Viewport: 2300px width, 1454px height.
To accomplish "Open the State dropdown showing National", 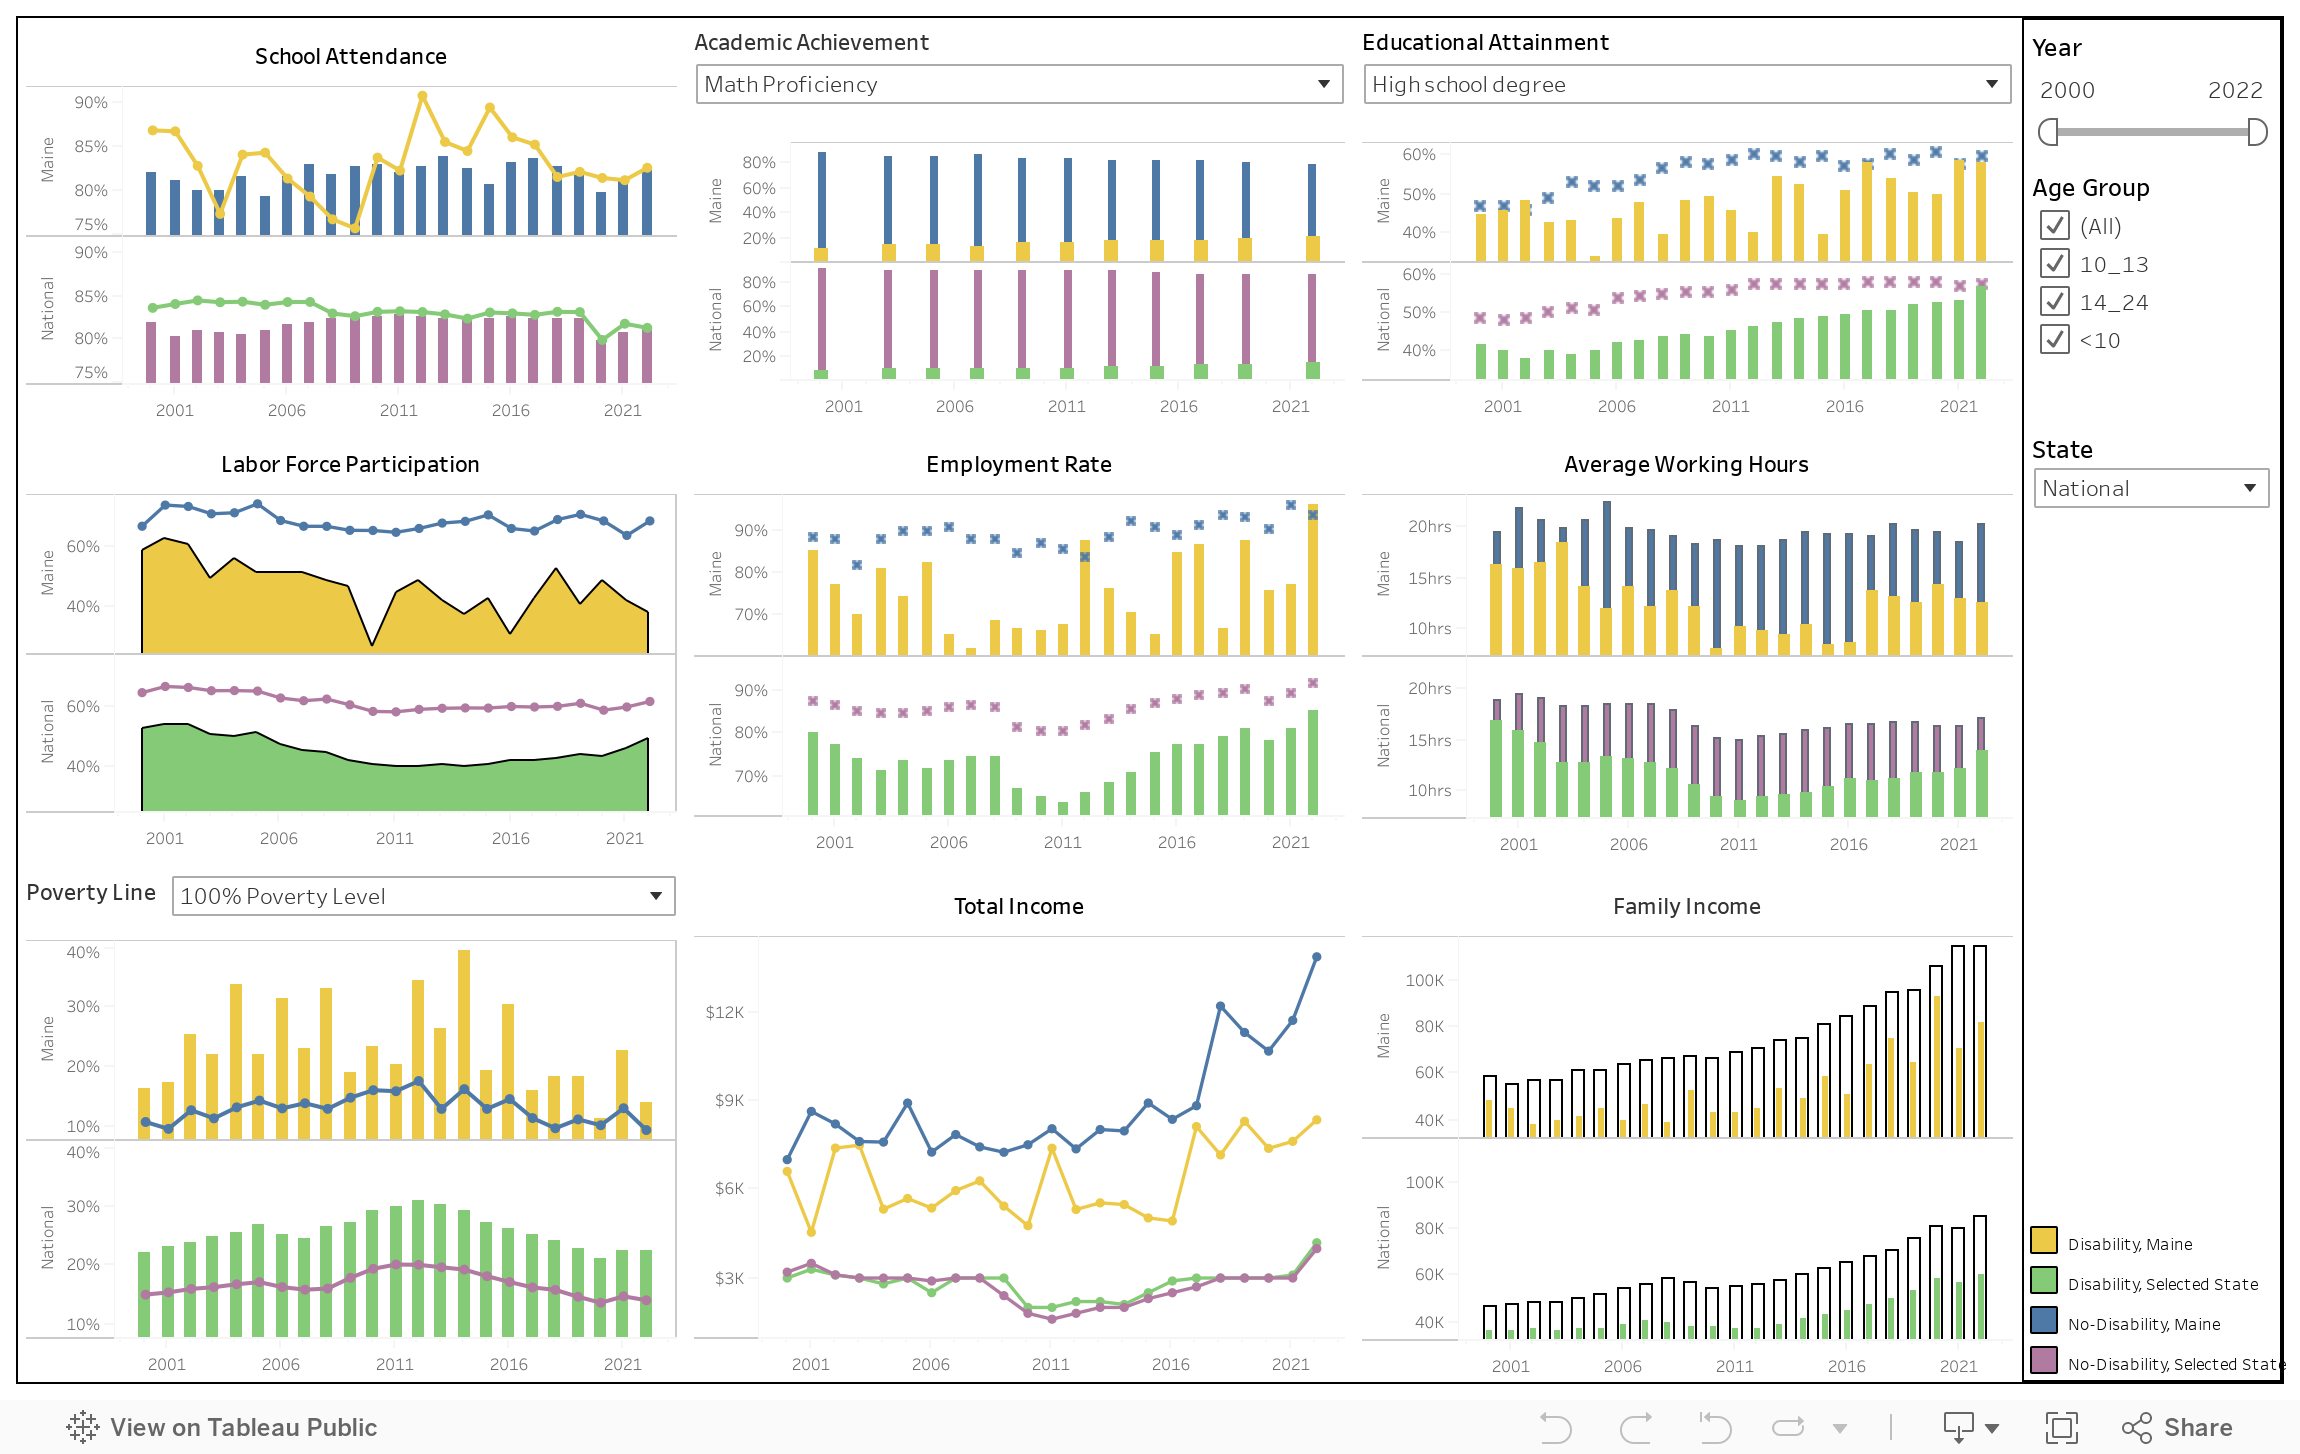I will click(x=2151, y=488).
